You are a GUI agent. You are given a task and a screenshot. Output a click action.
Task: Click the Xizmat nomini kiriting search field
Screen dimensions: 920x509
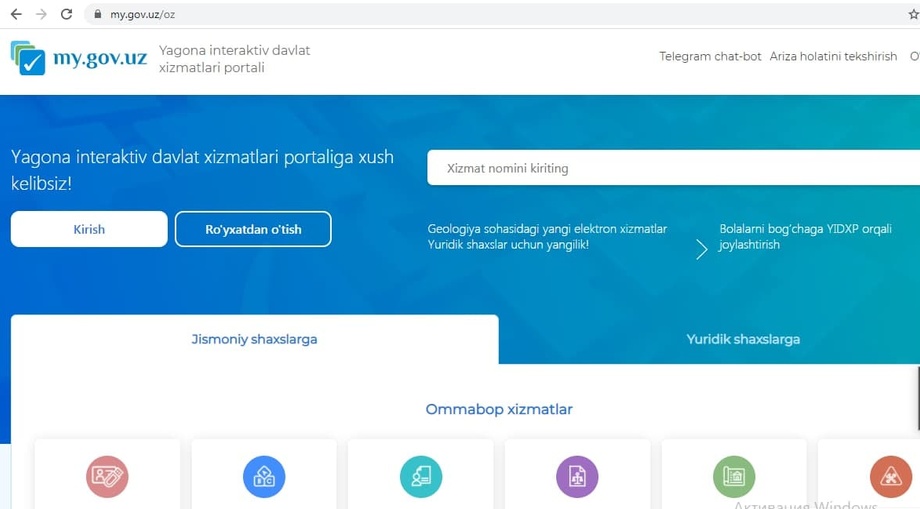click(x=670, y=168)
